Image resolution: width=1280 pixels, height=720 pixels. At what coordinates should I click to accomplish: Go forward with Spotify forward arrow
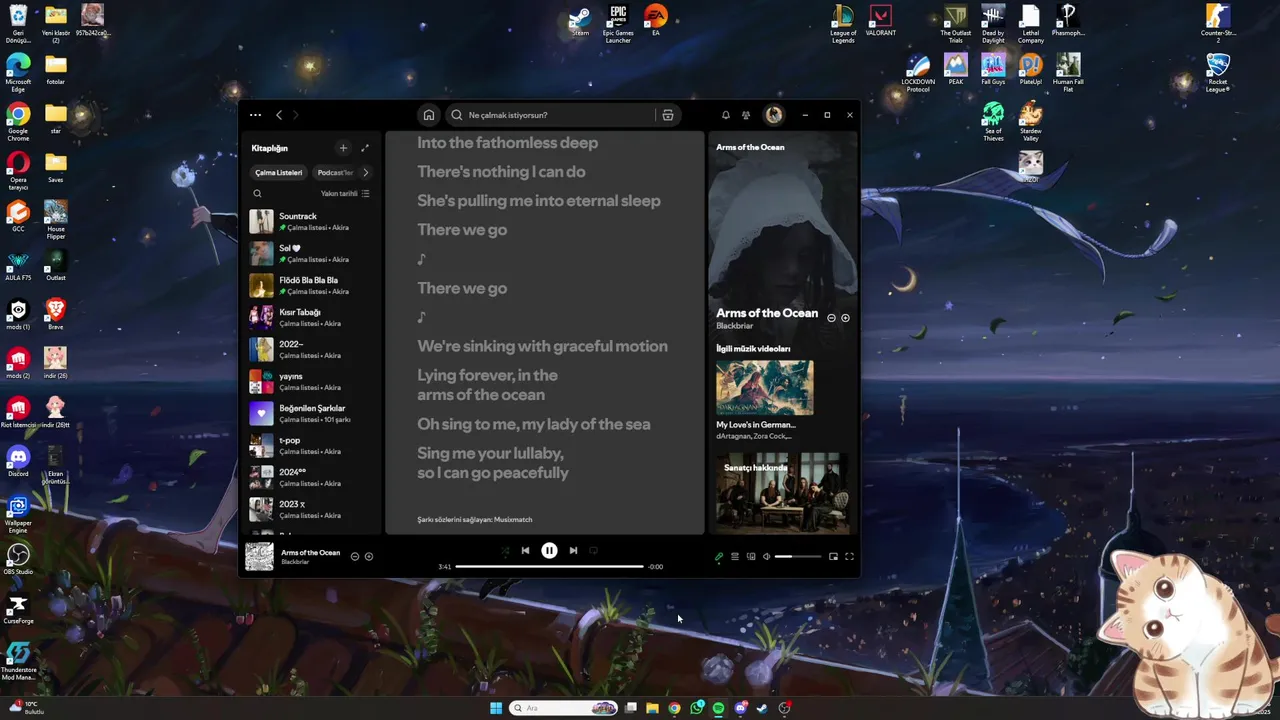tap(295, 115)
